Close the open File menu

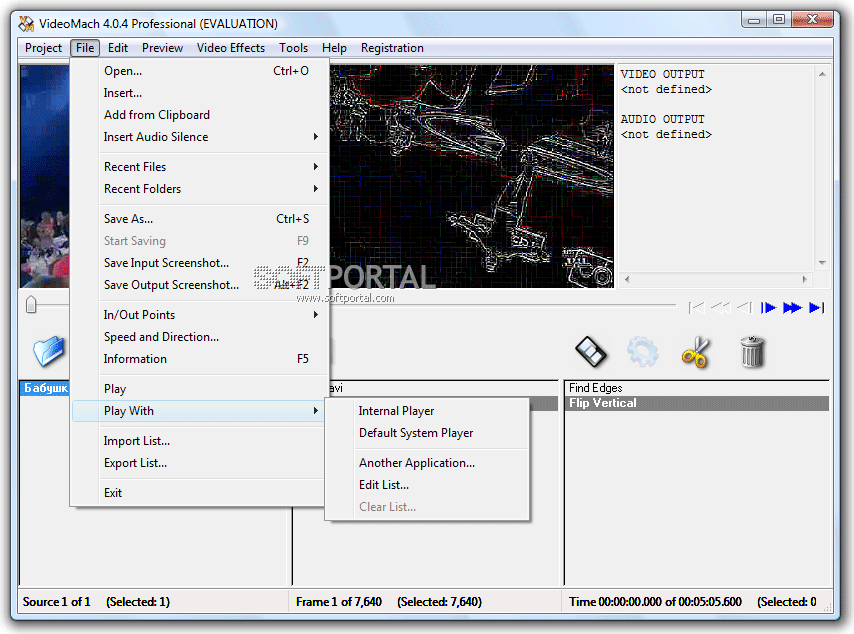tap(85, 48)
